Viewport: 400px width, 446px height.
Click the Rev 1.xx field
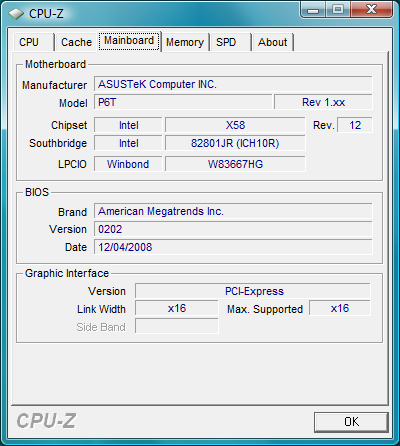tap(323, 102)
